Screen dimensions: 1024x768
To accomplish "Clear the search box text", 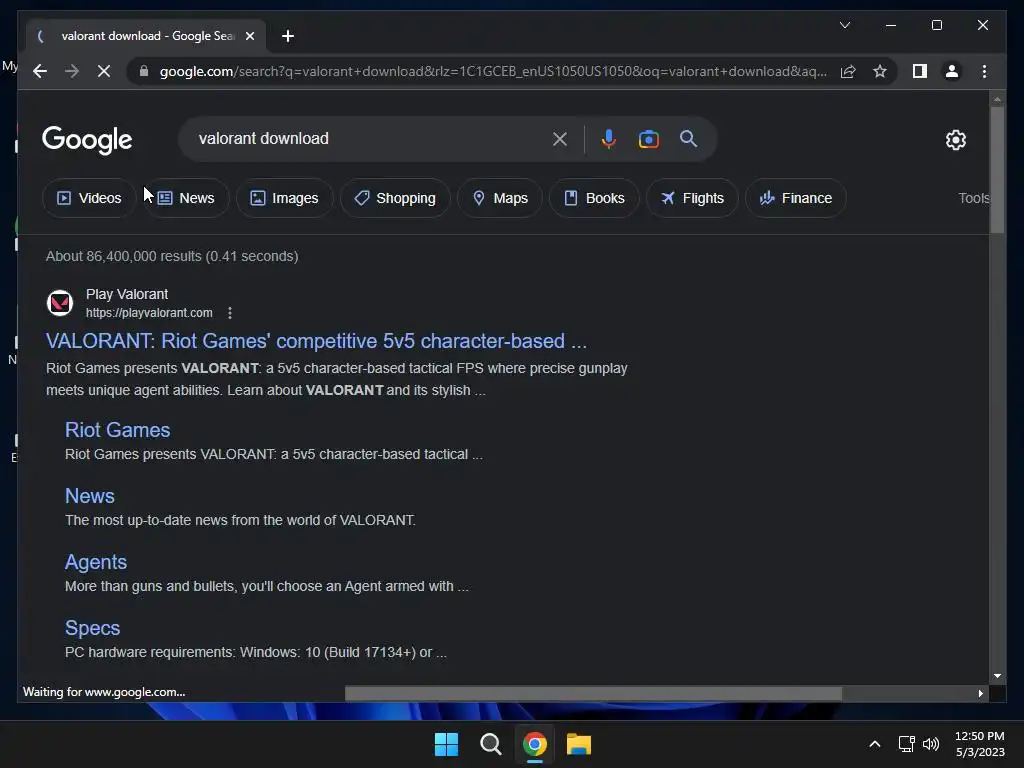I will point(560,139).
